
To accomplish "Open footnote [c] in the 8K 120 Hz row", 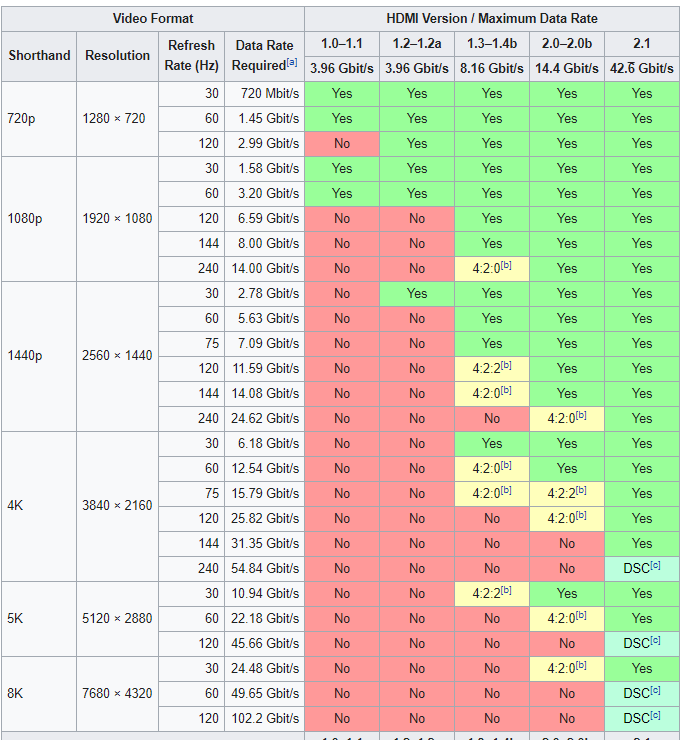I will pyautogui.click(x=655, y=715).
